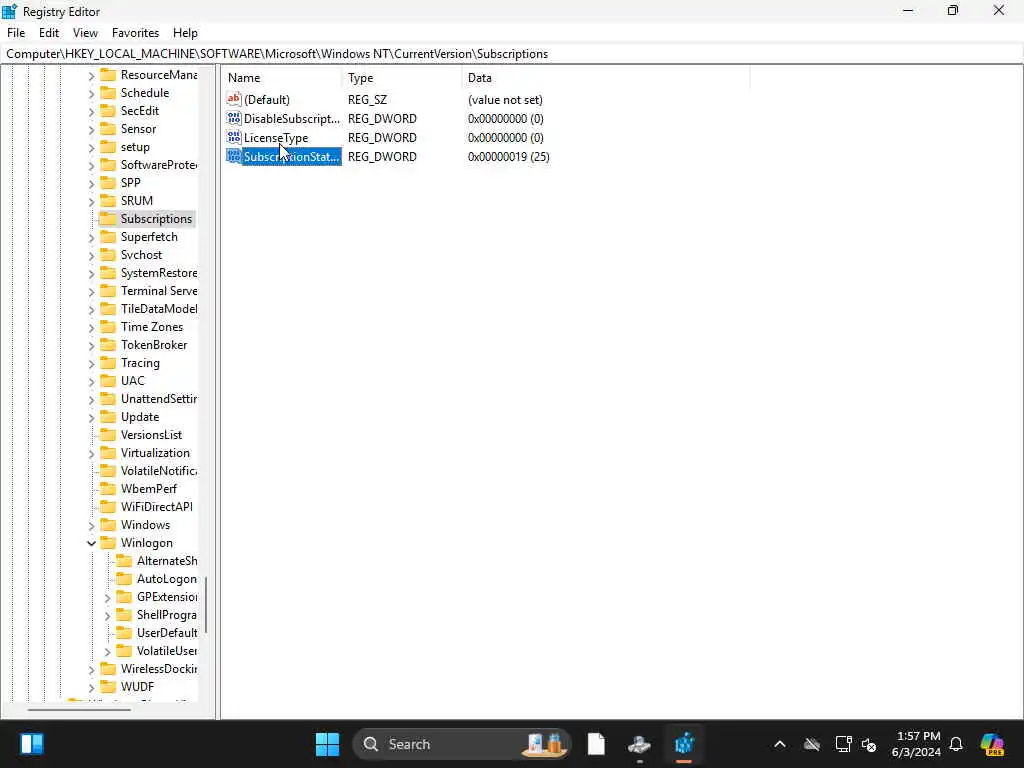Select the (Default) value name
Screen dimensions: 1024x768
point(266,100)
